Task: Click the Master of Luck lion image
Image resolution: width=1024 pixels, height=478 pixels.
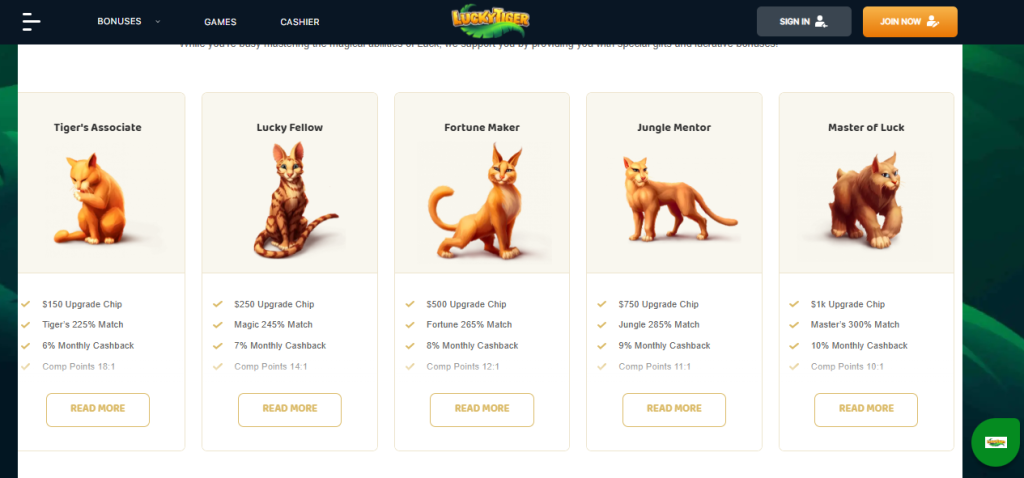Action: point(866,200)
